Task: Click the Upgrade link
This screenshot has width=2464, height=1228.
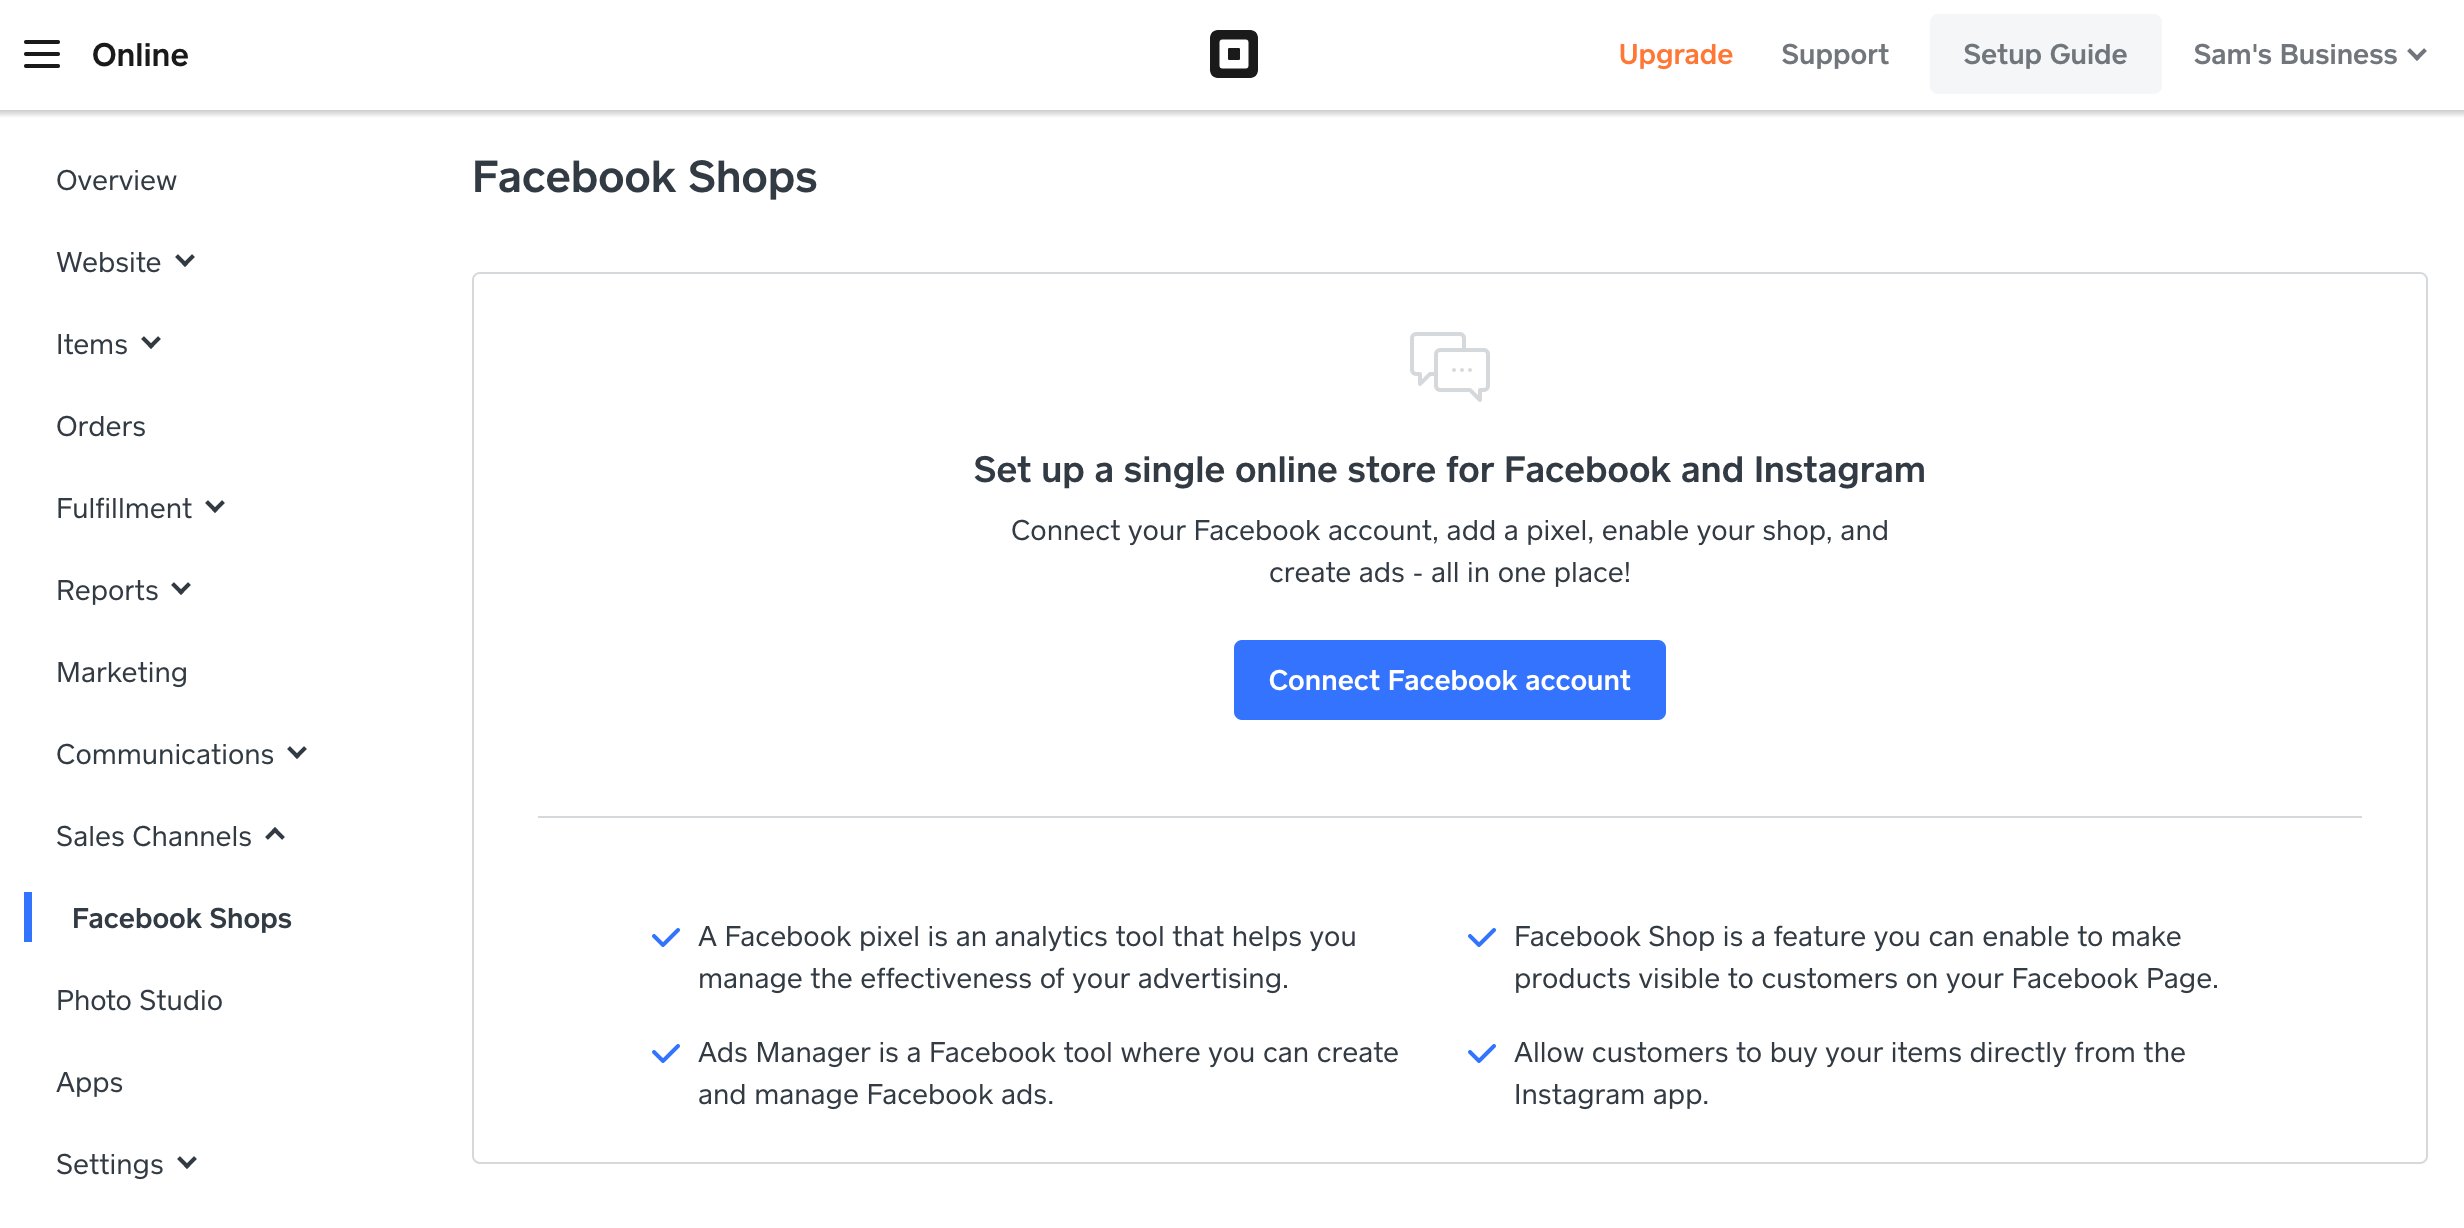Action: point(1676,54)
